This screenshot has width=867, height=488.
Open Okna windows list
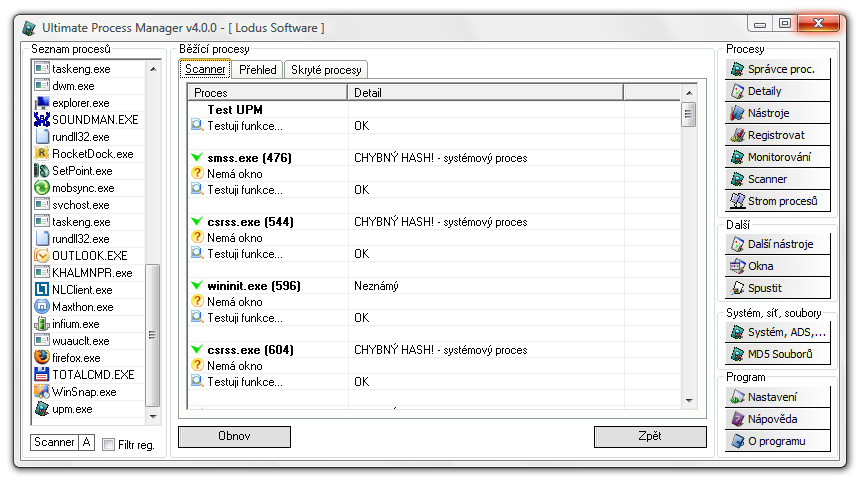coord(777,266)
